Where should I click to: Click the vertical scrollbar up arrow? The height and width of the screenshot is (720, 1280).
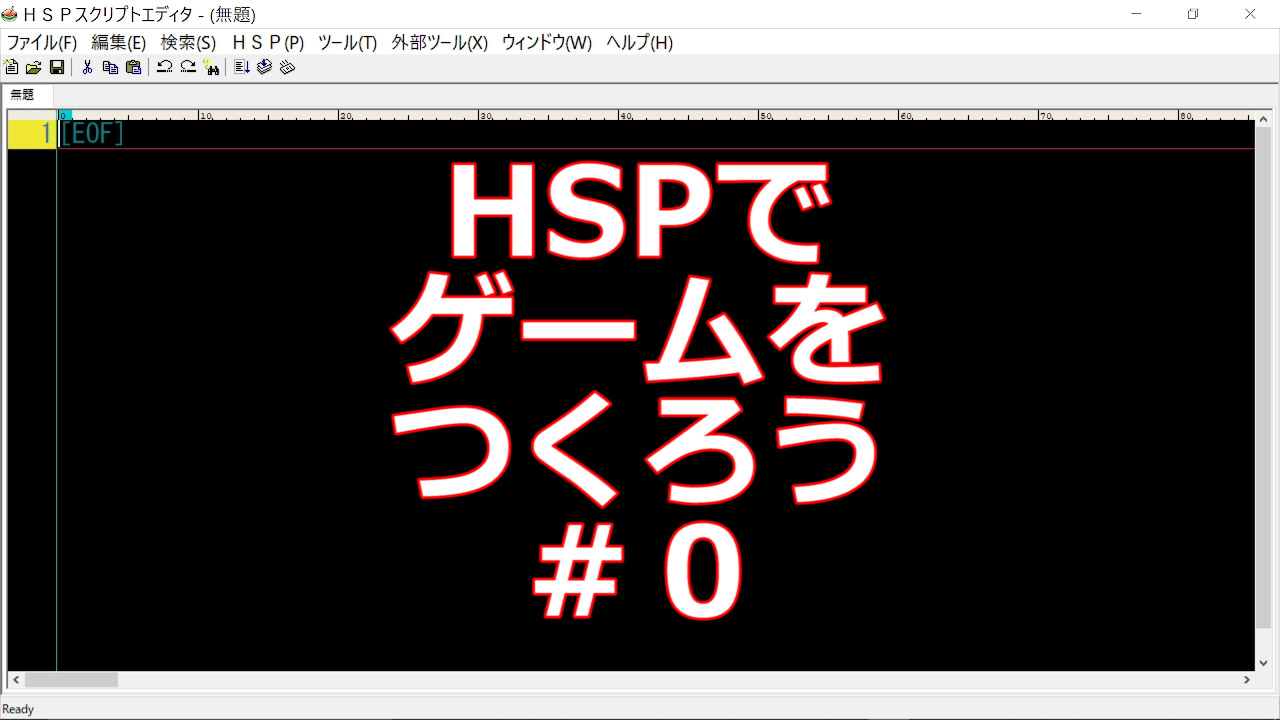1262,117
